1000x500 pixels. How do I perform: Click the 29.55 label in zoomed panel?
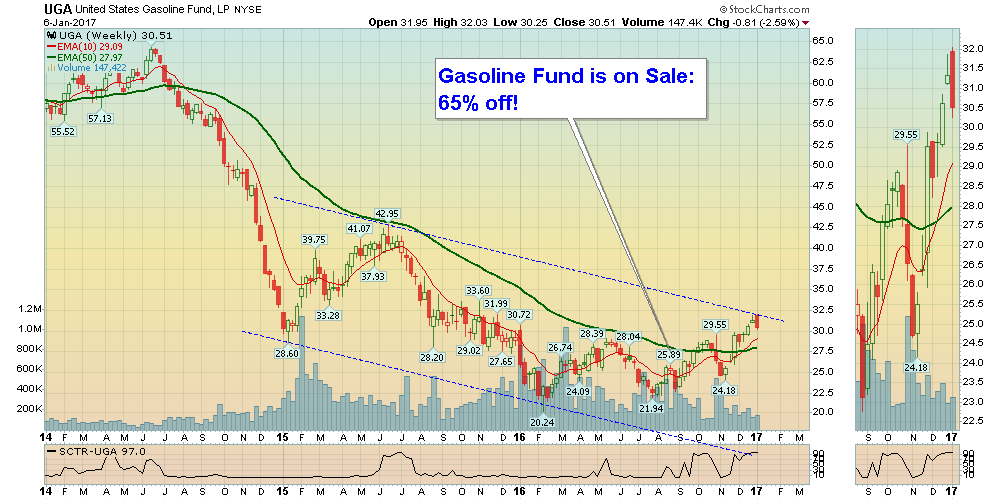(907, 135)
